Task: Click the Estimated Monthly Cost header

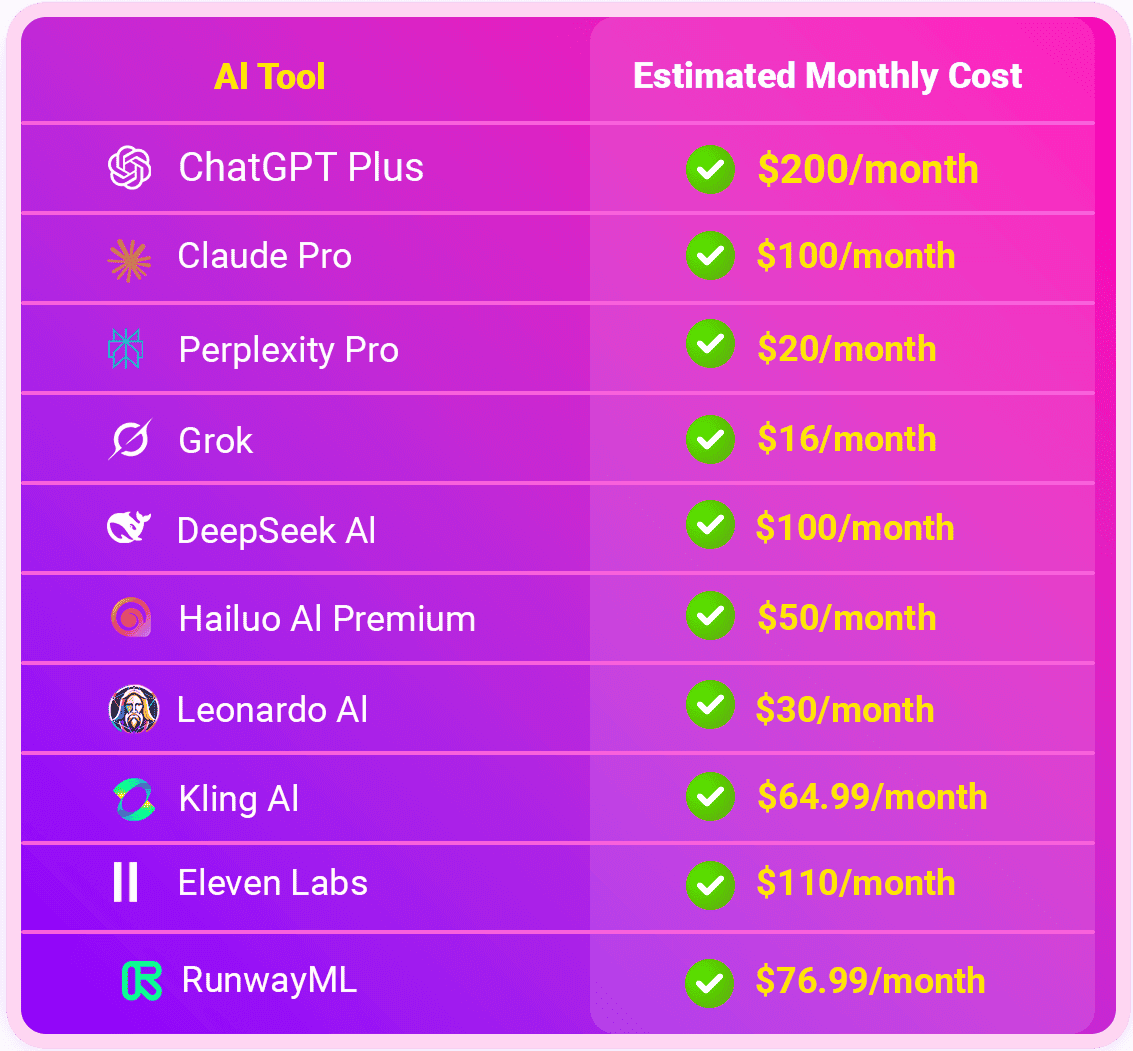Action: click(827, 77)
